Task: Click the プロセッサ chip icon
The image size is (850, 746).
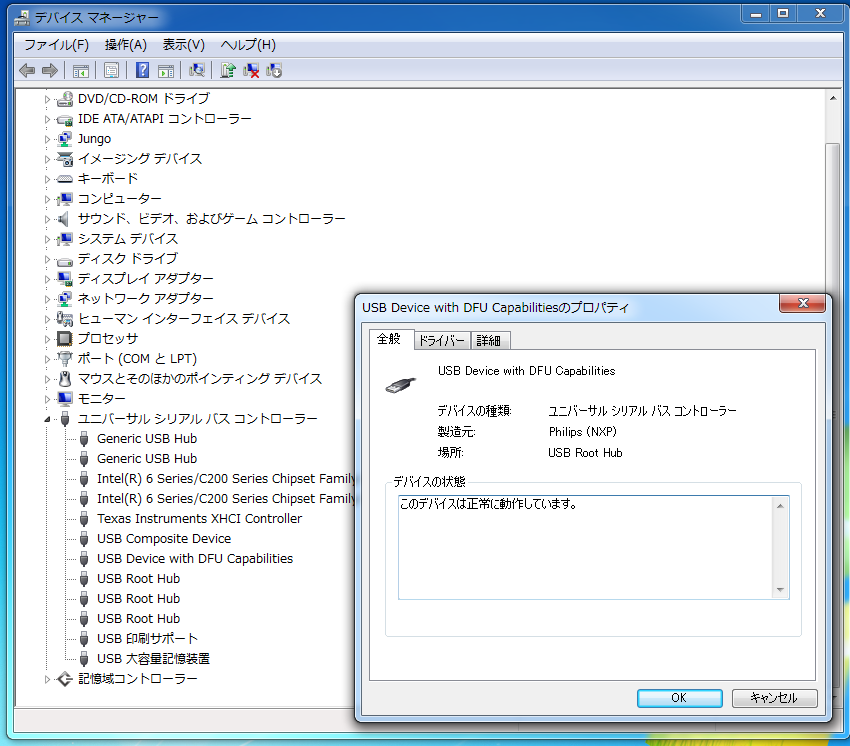Action: coord(65,339)
